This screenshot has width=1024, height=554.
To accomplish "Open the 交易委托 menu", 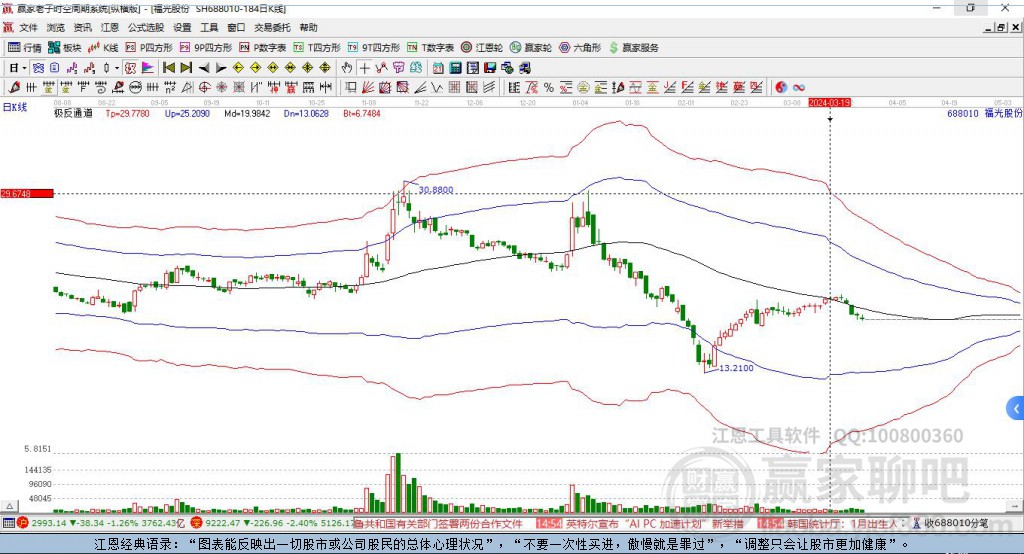I will point(272,27).
